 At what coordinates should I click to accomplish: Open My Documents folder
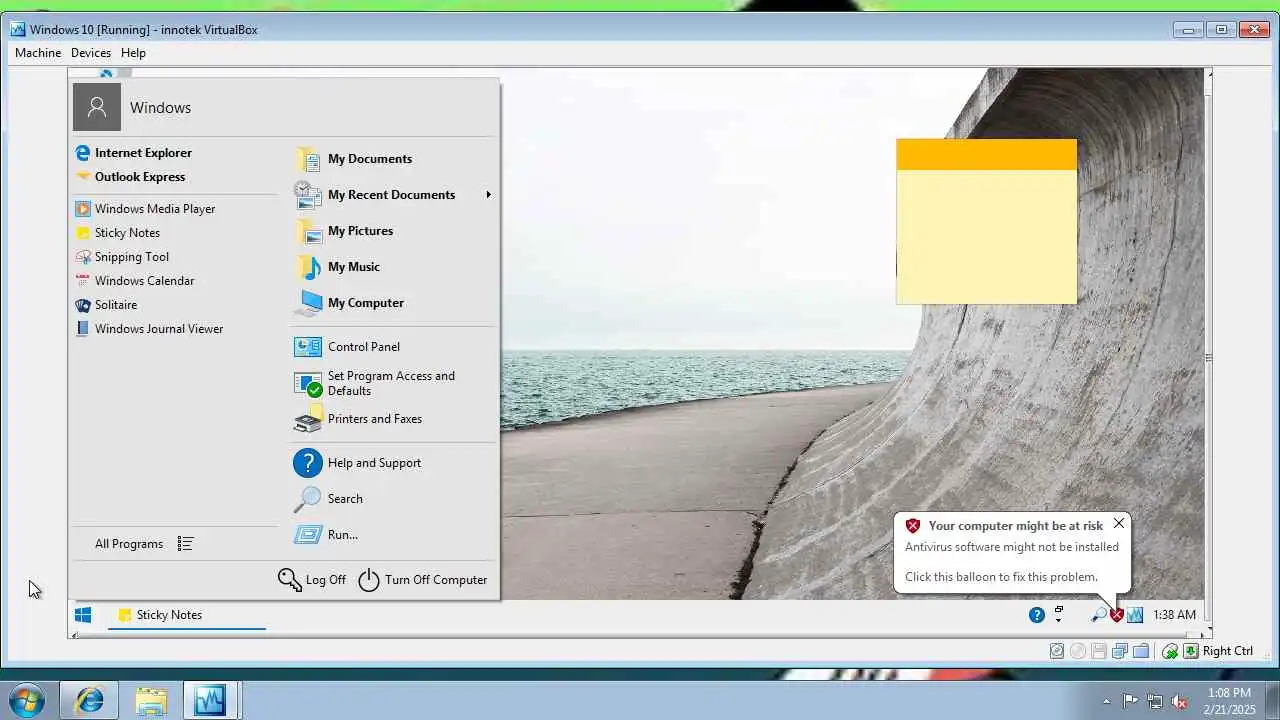coord(353,159)
